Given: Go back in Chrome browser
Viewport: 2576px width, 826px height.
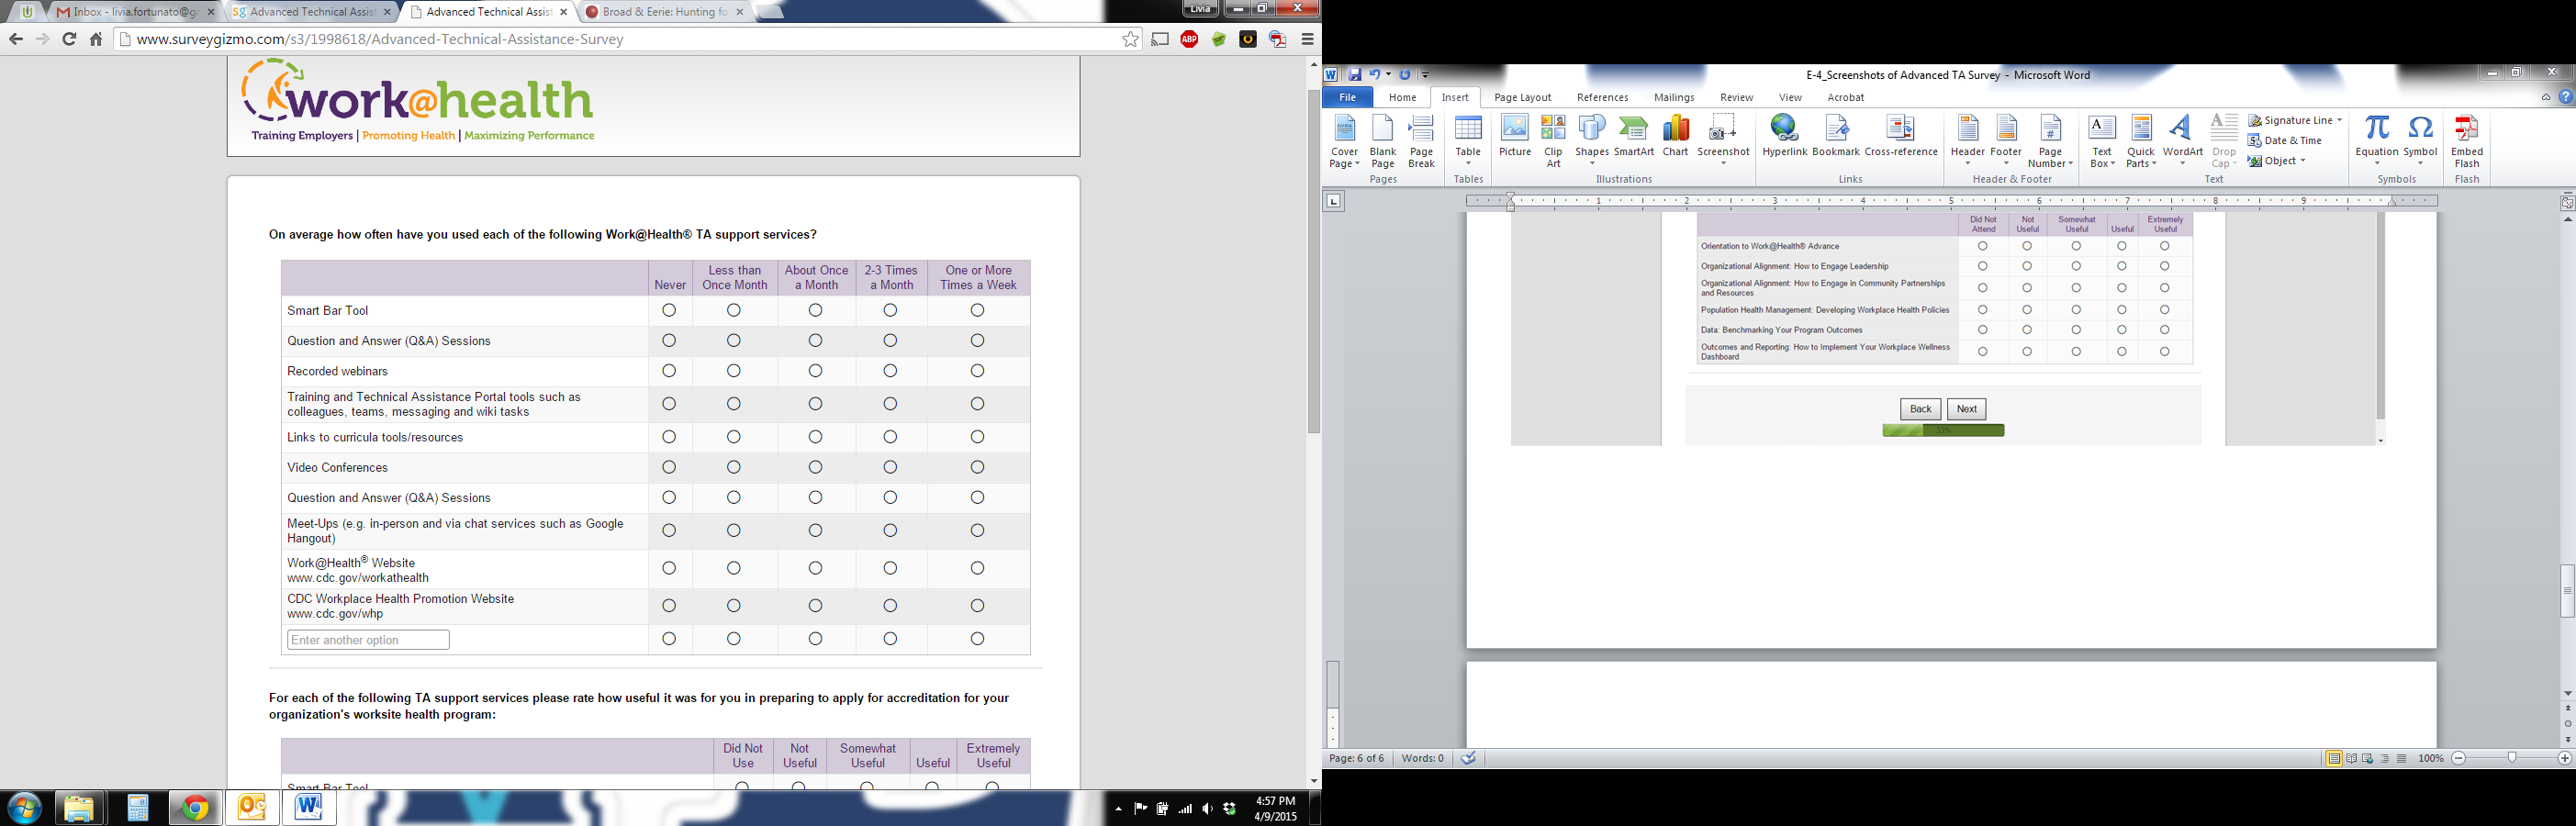Looking at the screenshot, I should [x=16, y=39].
